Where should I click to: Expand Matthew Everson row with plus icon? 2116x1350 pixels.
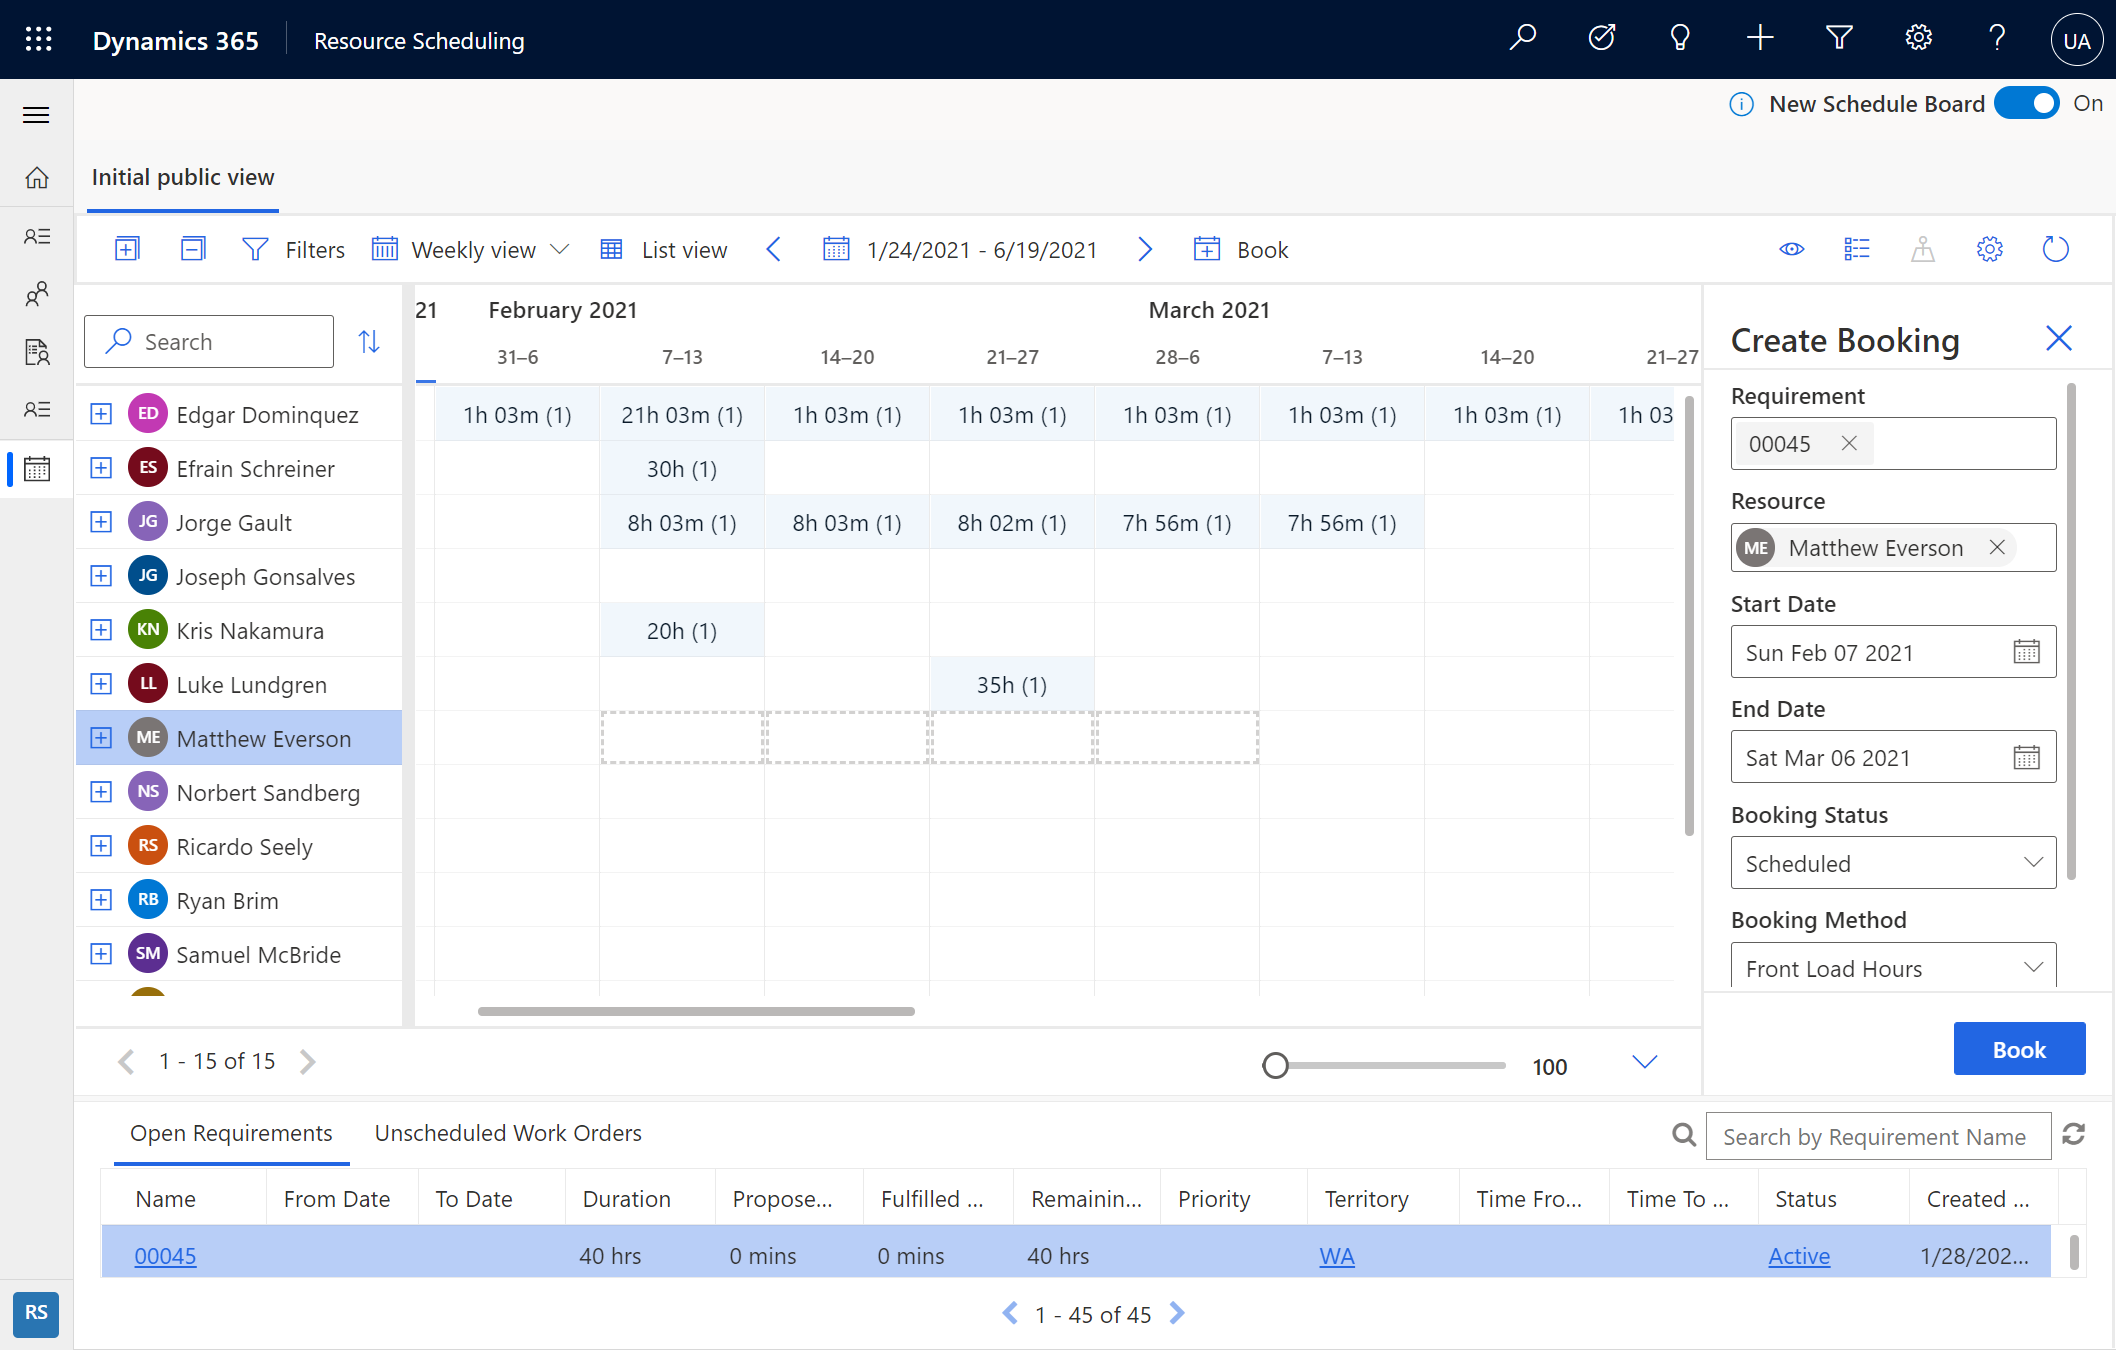[99, 739]
